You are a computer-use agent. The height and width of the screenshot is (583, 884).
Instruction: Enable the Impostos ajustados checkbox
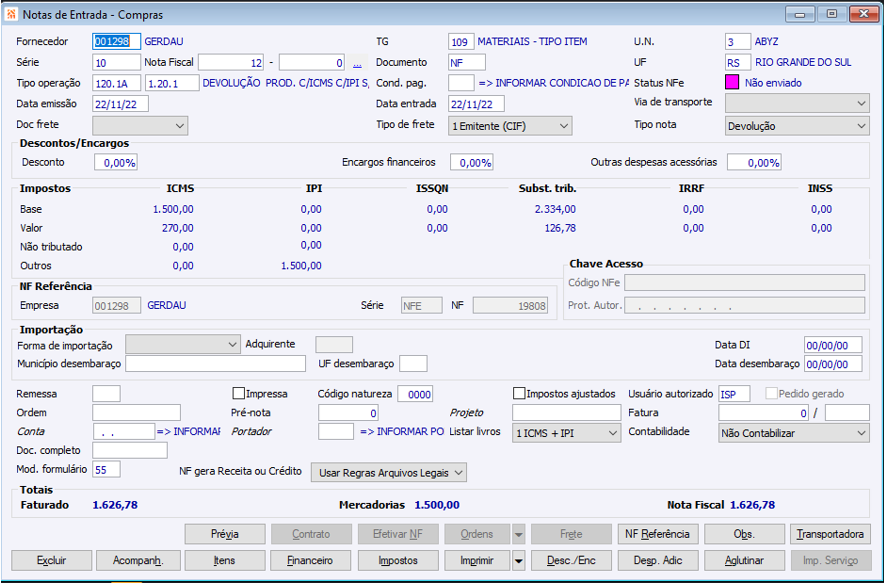[x=519, y=394]
